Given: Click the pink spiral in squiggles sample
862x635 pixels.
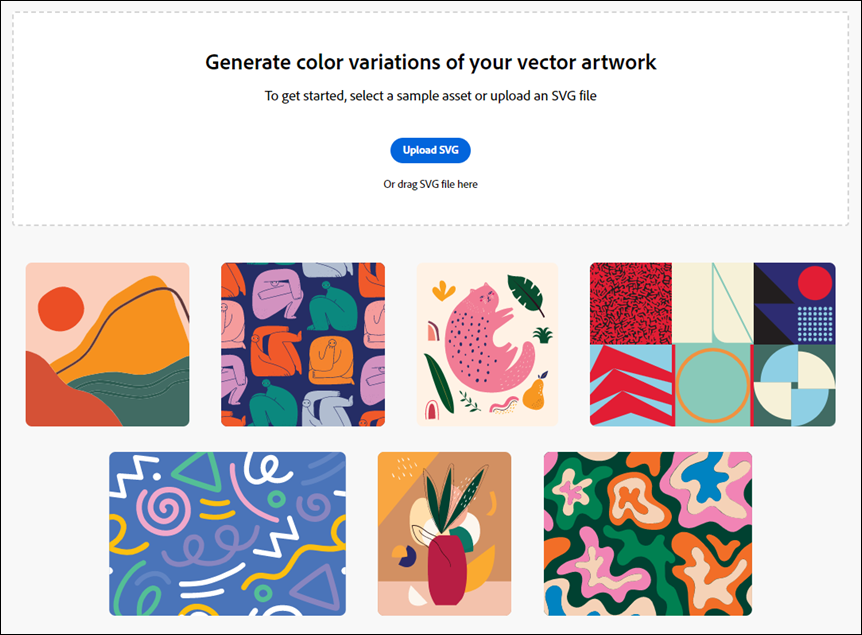Looking at the screenshot, I should [163, 508].
